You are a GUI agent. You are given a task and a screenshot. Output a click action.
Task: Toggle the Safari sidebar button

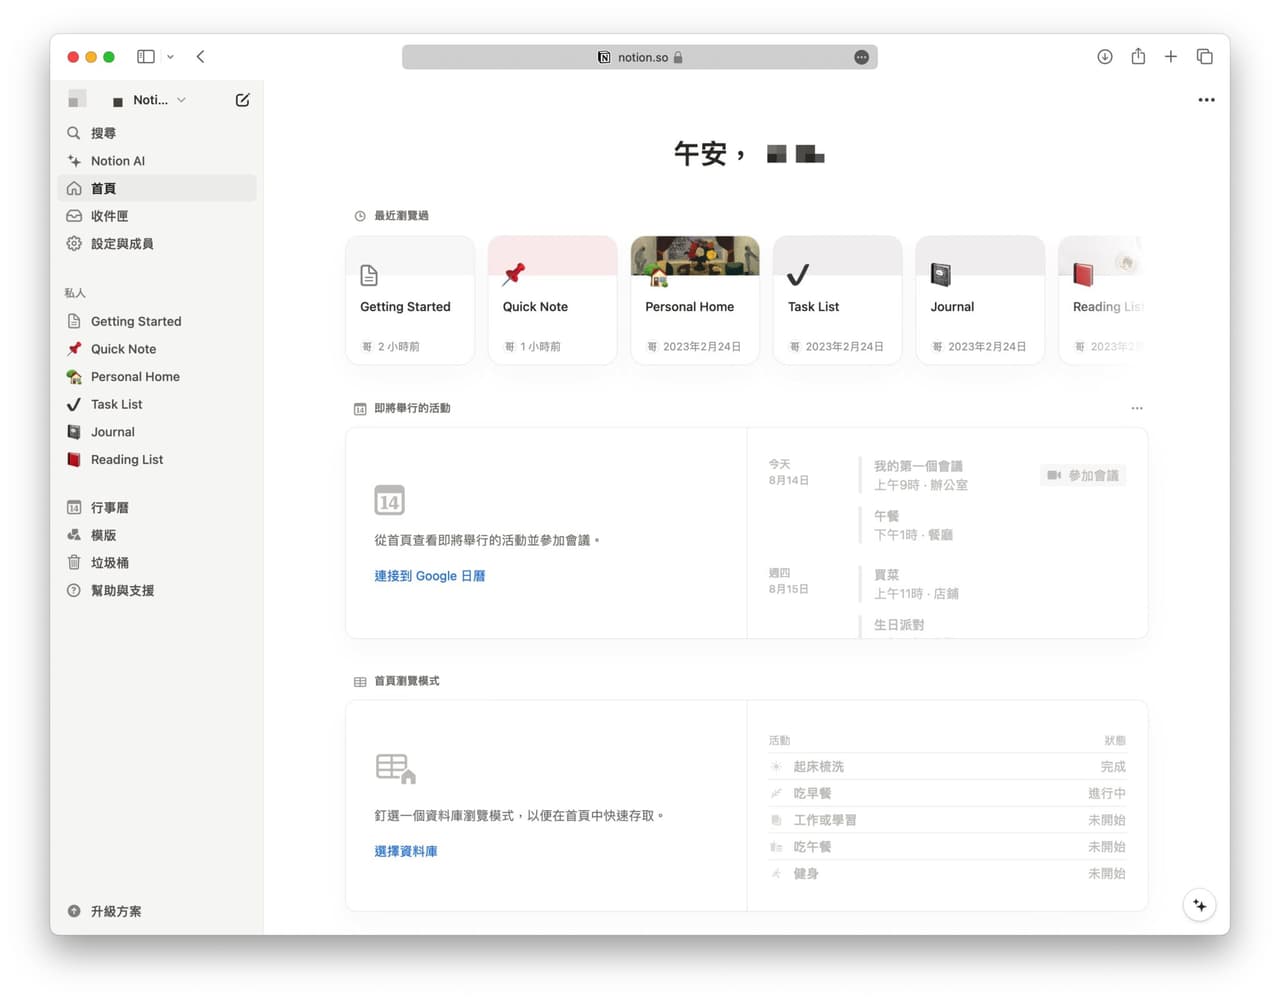tap(146, 57)
